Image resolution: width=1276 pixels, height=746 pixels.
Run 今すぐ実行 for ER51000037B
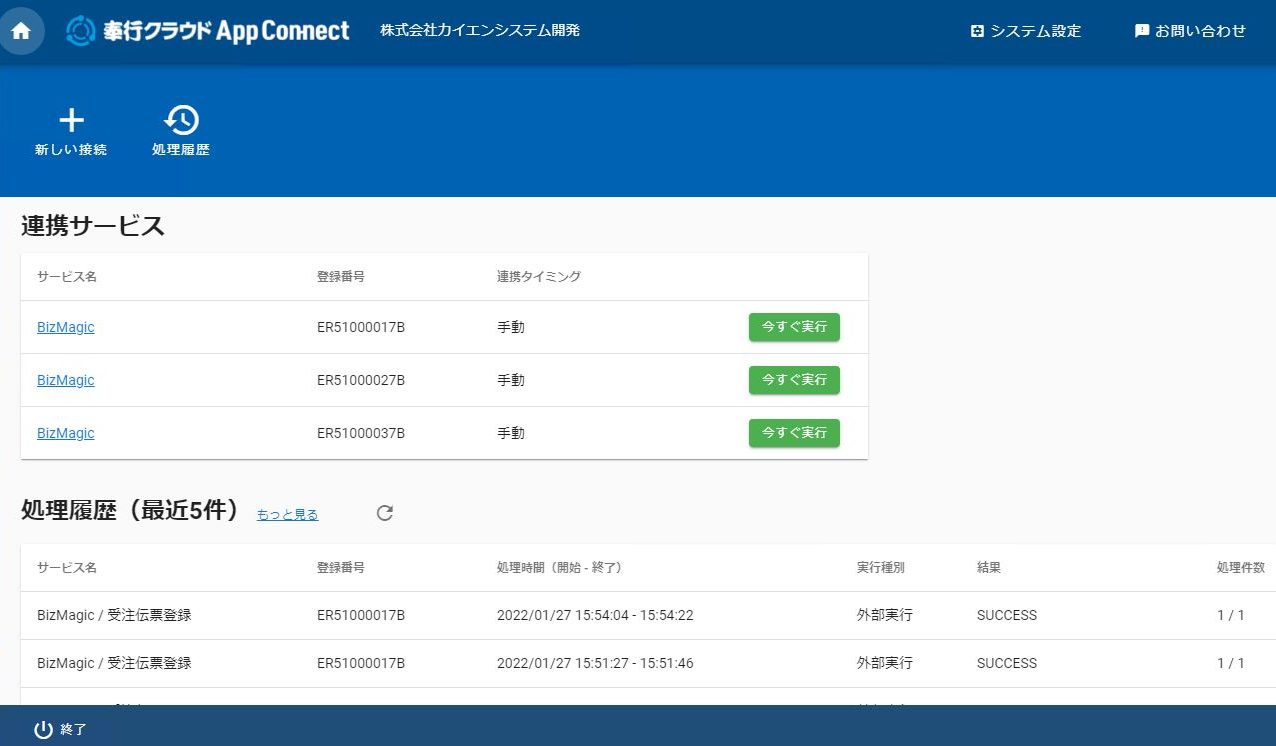[794, 433]
